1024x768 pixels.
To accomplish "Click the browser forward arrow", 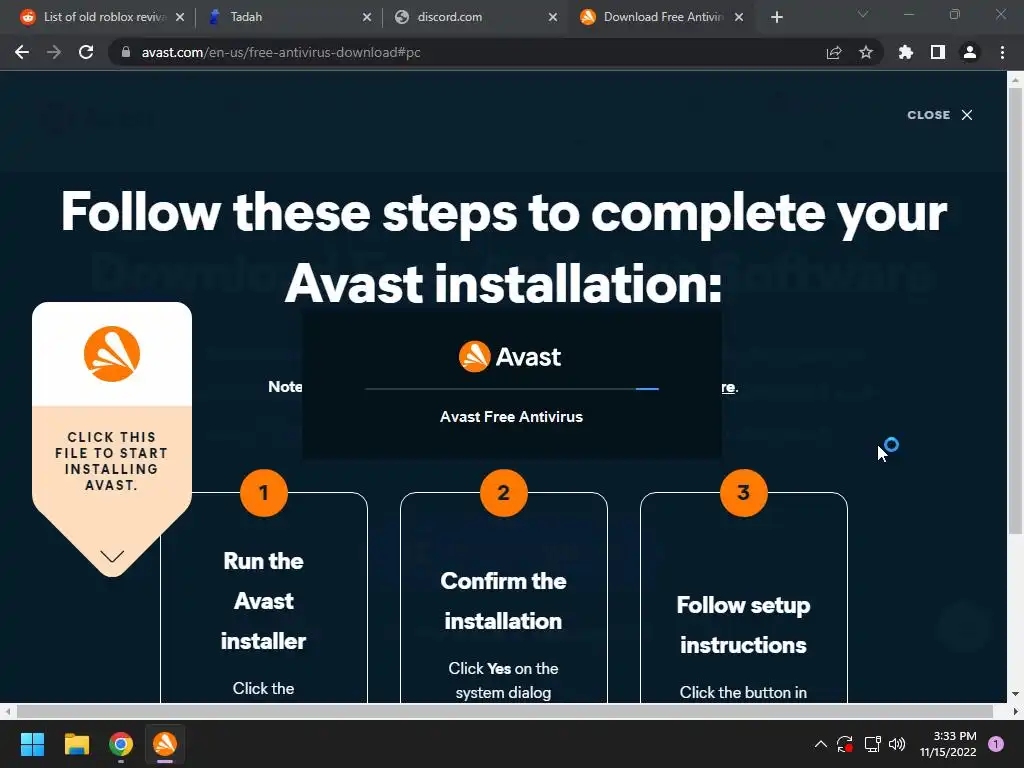I will click(x=54, y=52).
